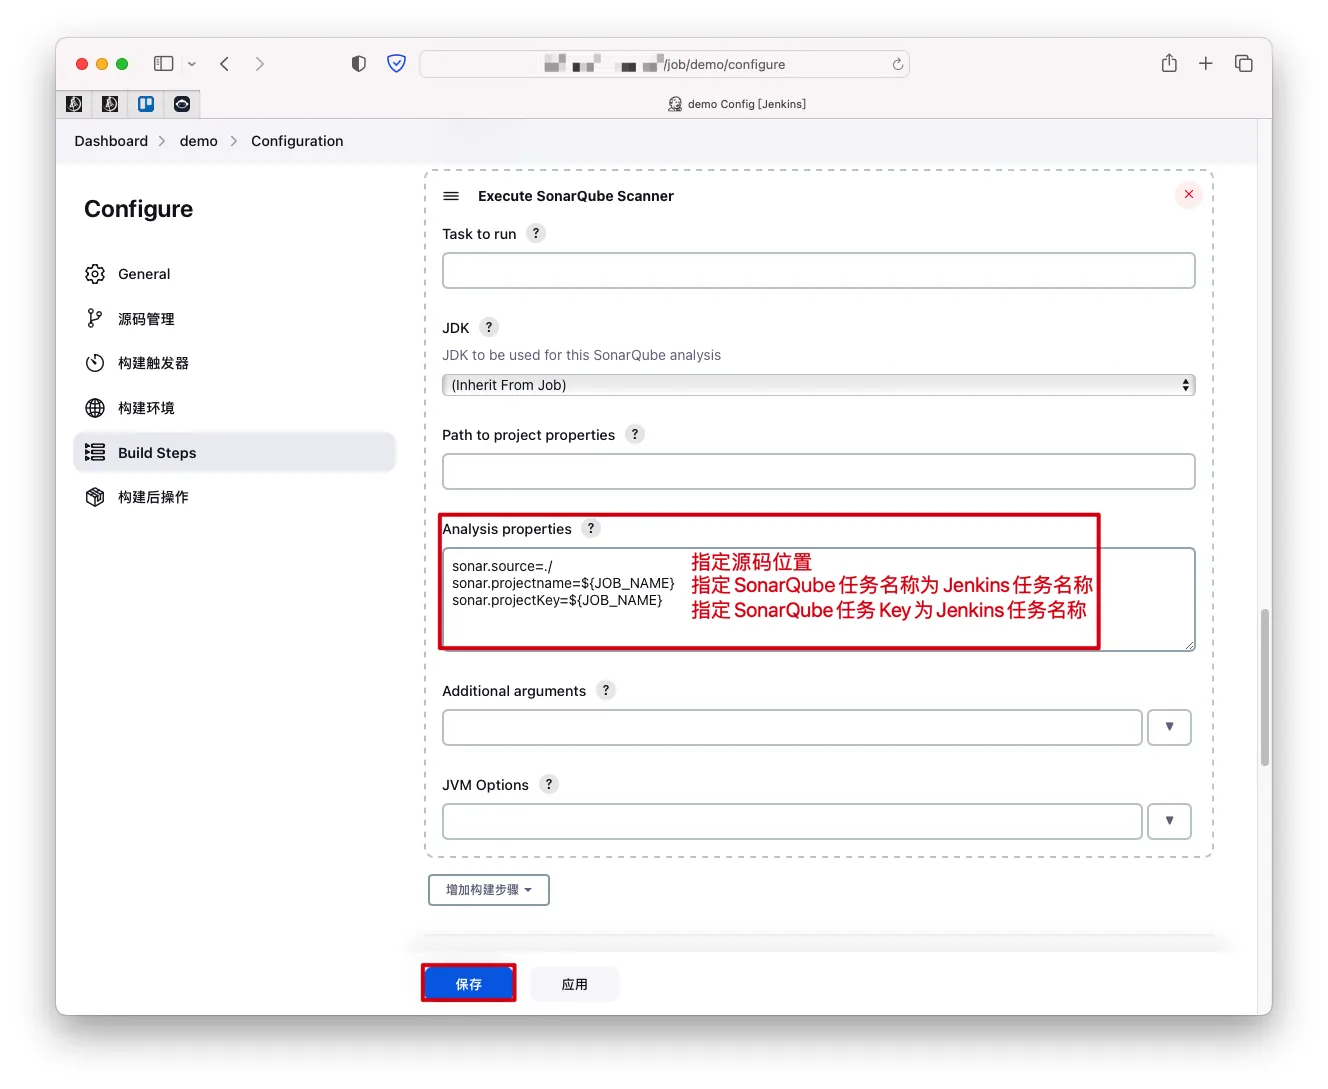Viewport: 1328px width, 1089px height.
Task: Reload the page from the address bar
Action: point(898,64)
